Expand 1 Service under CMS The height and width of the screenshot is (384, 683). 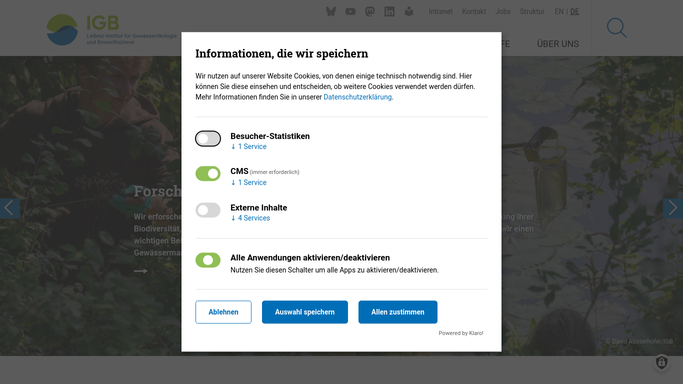tap(249, 182)
